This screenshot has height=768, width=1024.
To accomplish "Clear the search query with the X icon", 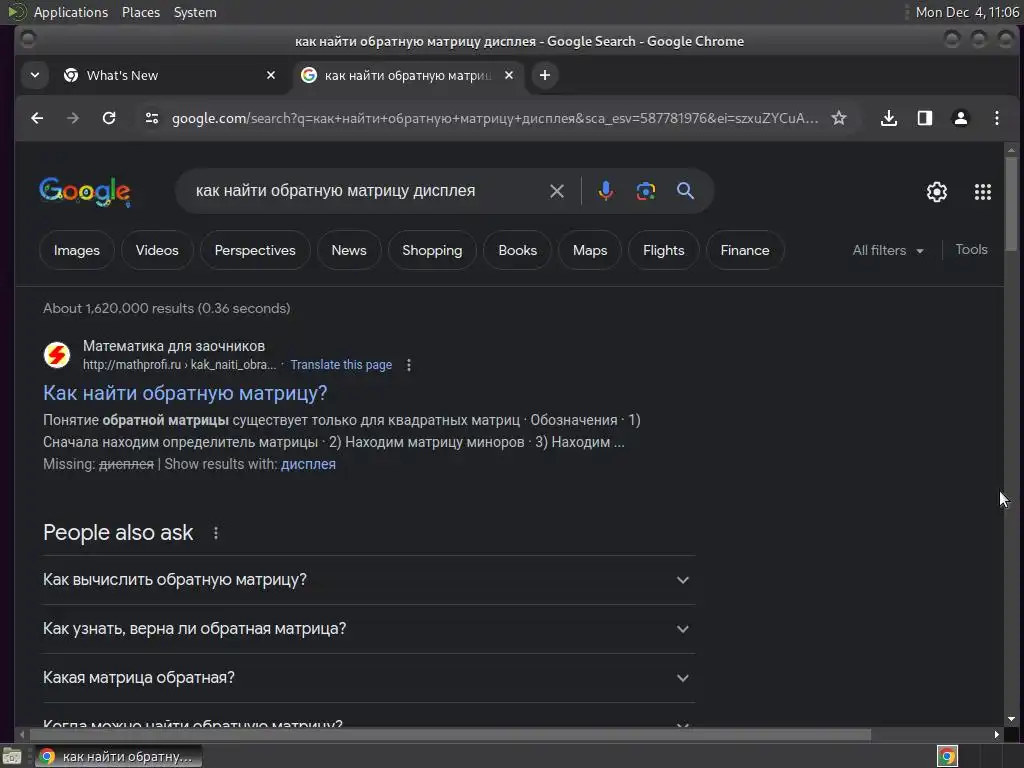I will click(x=556, y=191).
